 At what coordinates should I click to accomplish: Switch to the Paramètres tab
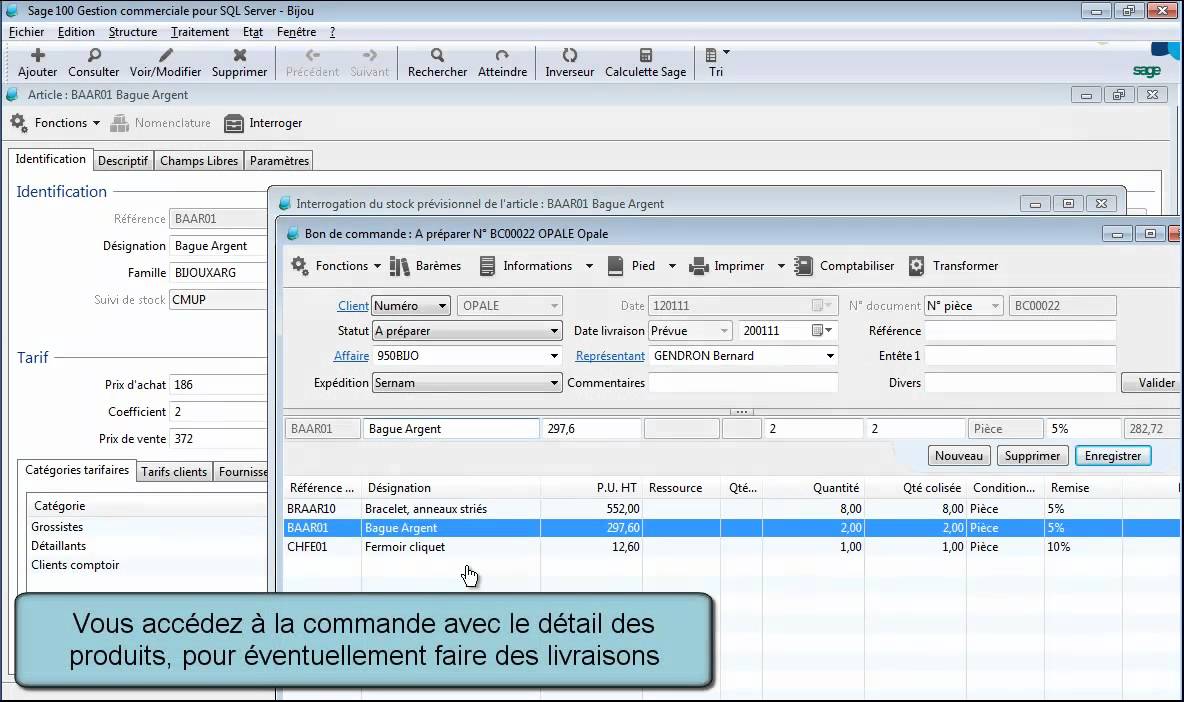click(279, 161)
